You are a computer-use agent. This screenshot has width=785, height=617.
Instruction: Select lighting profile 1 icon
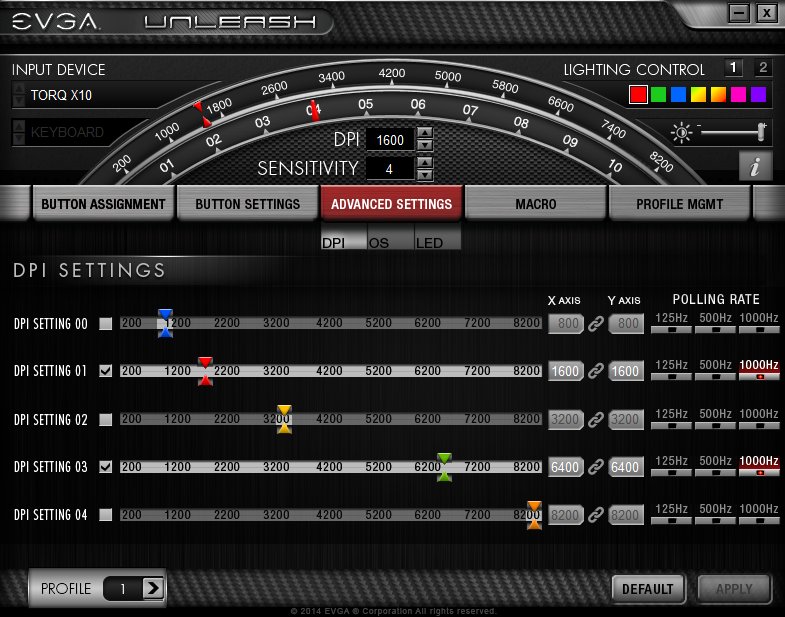pos(734,68)
